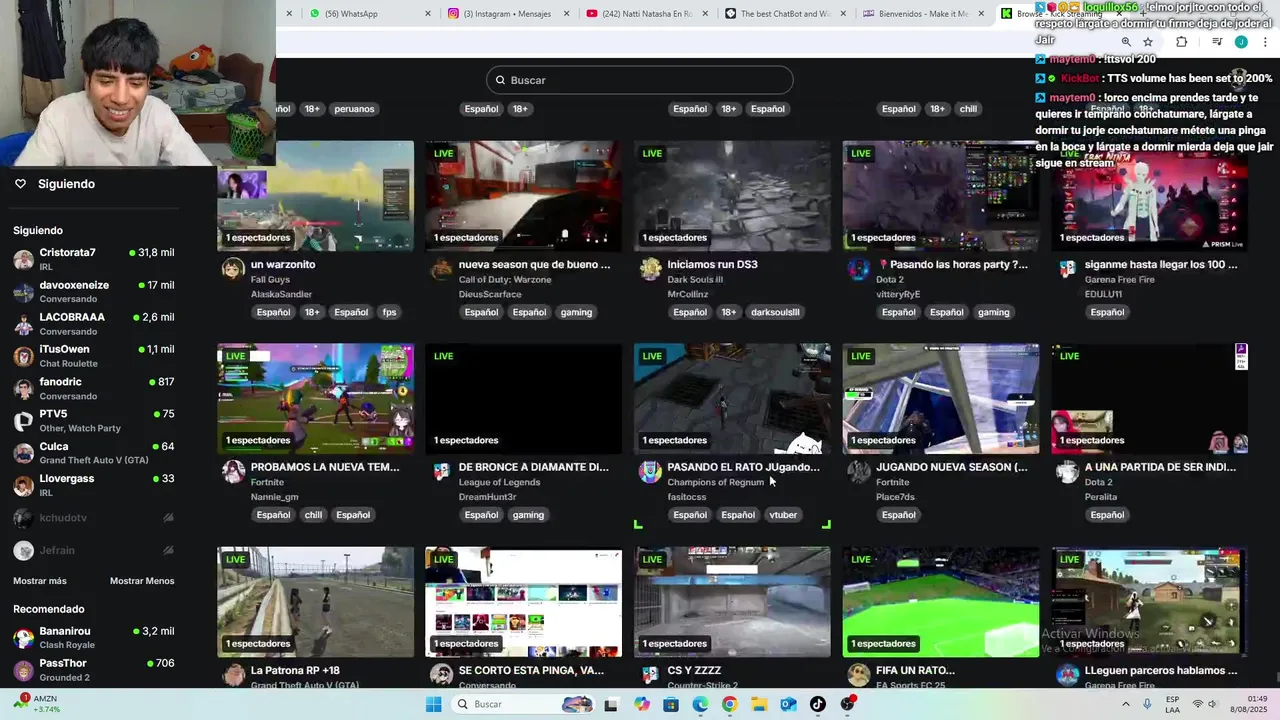Open 'Iniciamos run DS3' stream thumbnail
This screenshot has height=720, width=1280.
point(732,196)
